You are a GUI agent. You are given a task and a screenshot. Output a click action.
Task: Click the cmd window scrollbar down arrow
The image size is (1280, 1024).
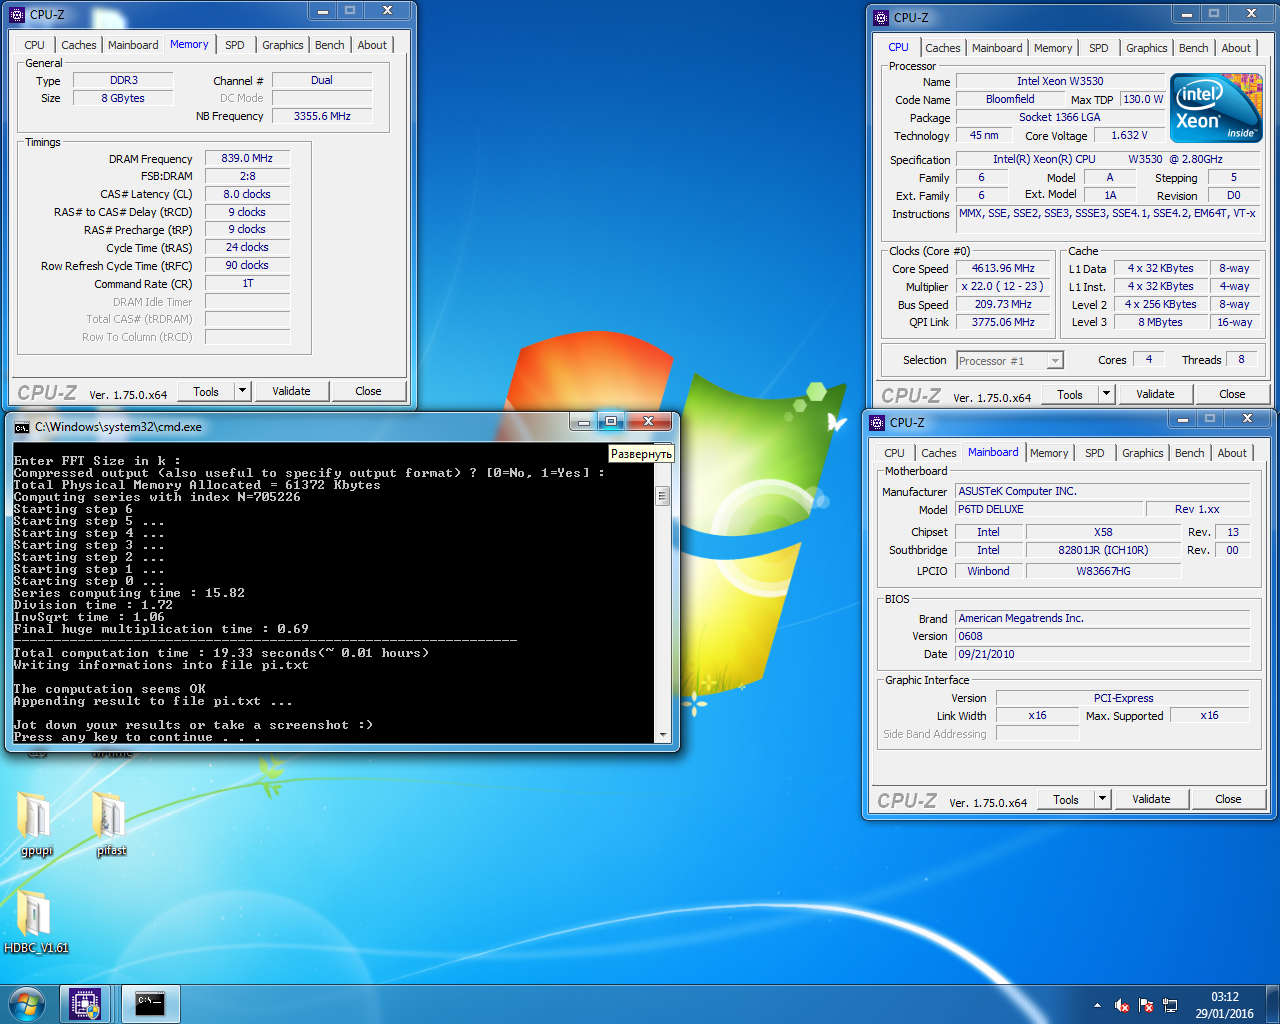[x=662, y=735]
